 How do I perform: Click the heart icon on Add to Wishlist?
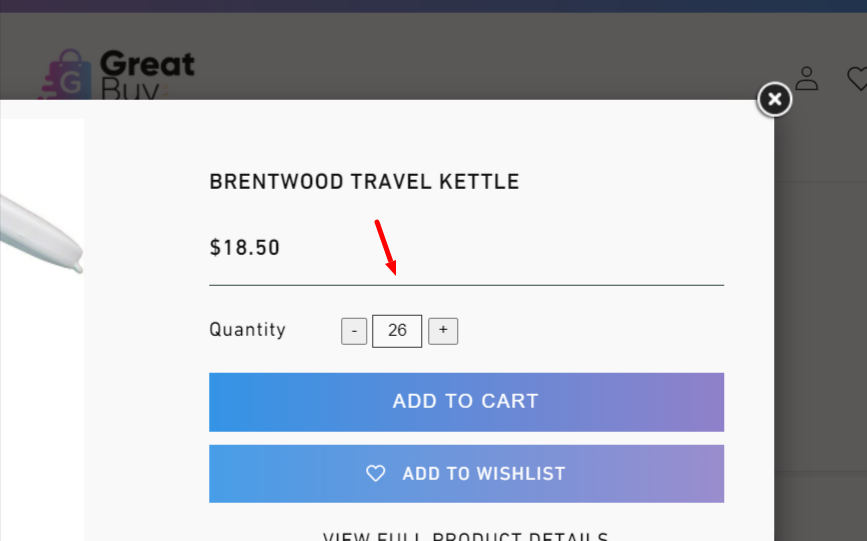coord(375,473)
